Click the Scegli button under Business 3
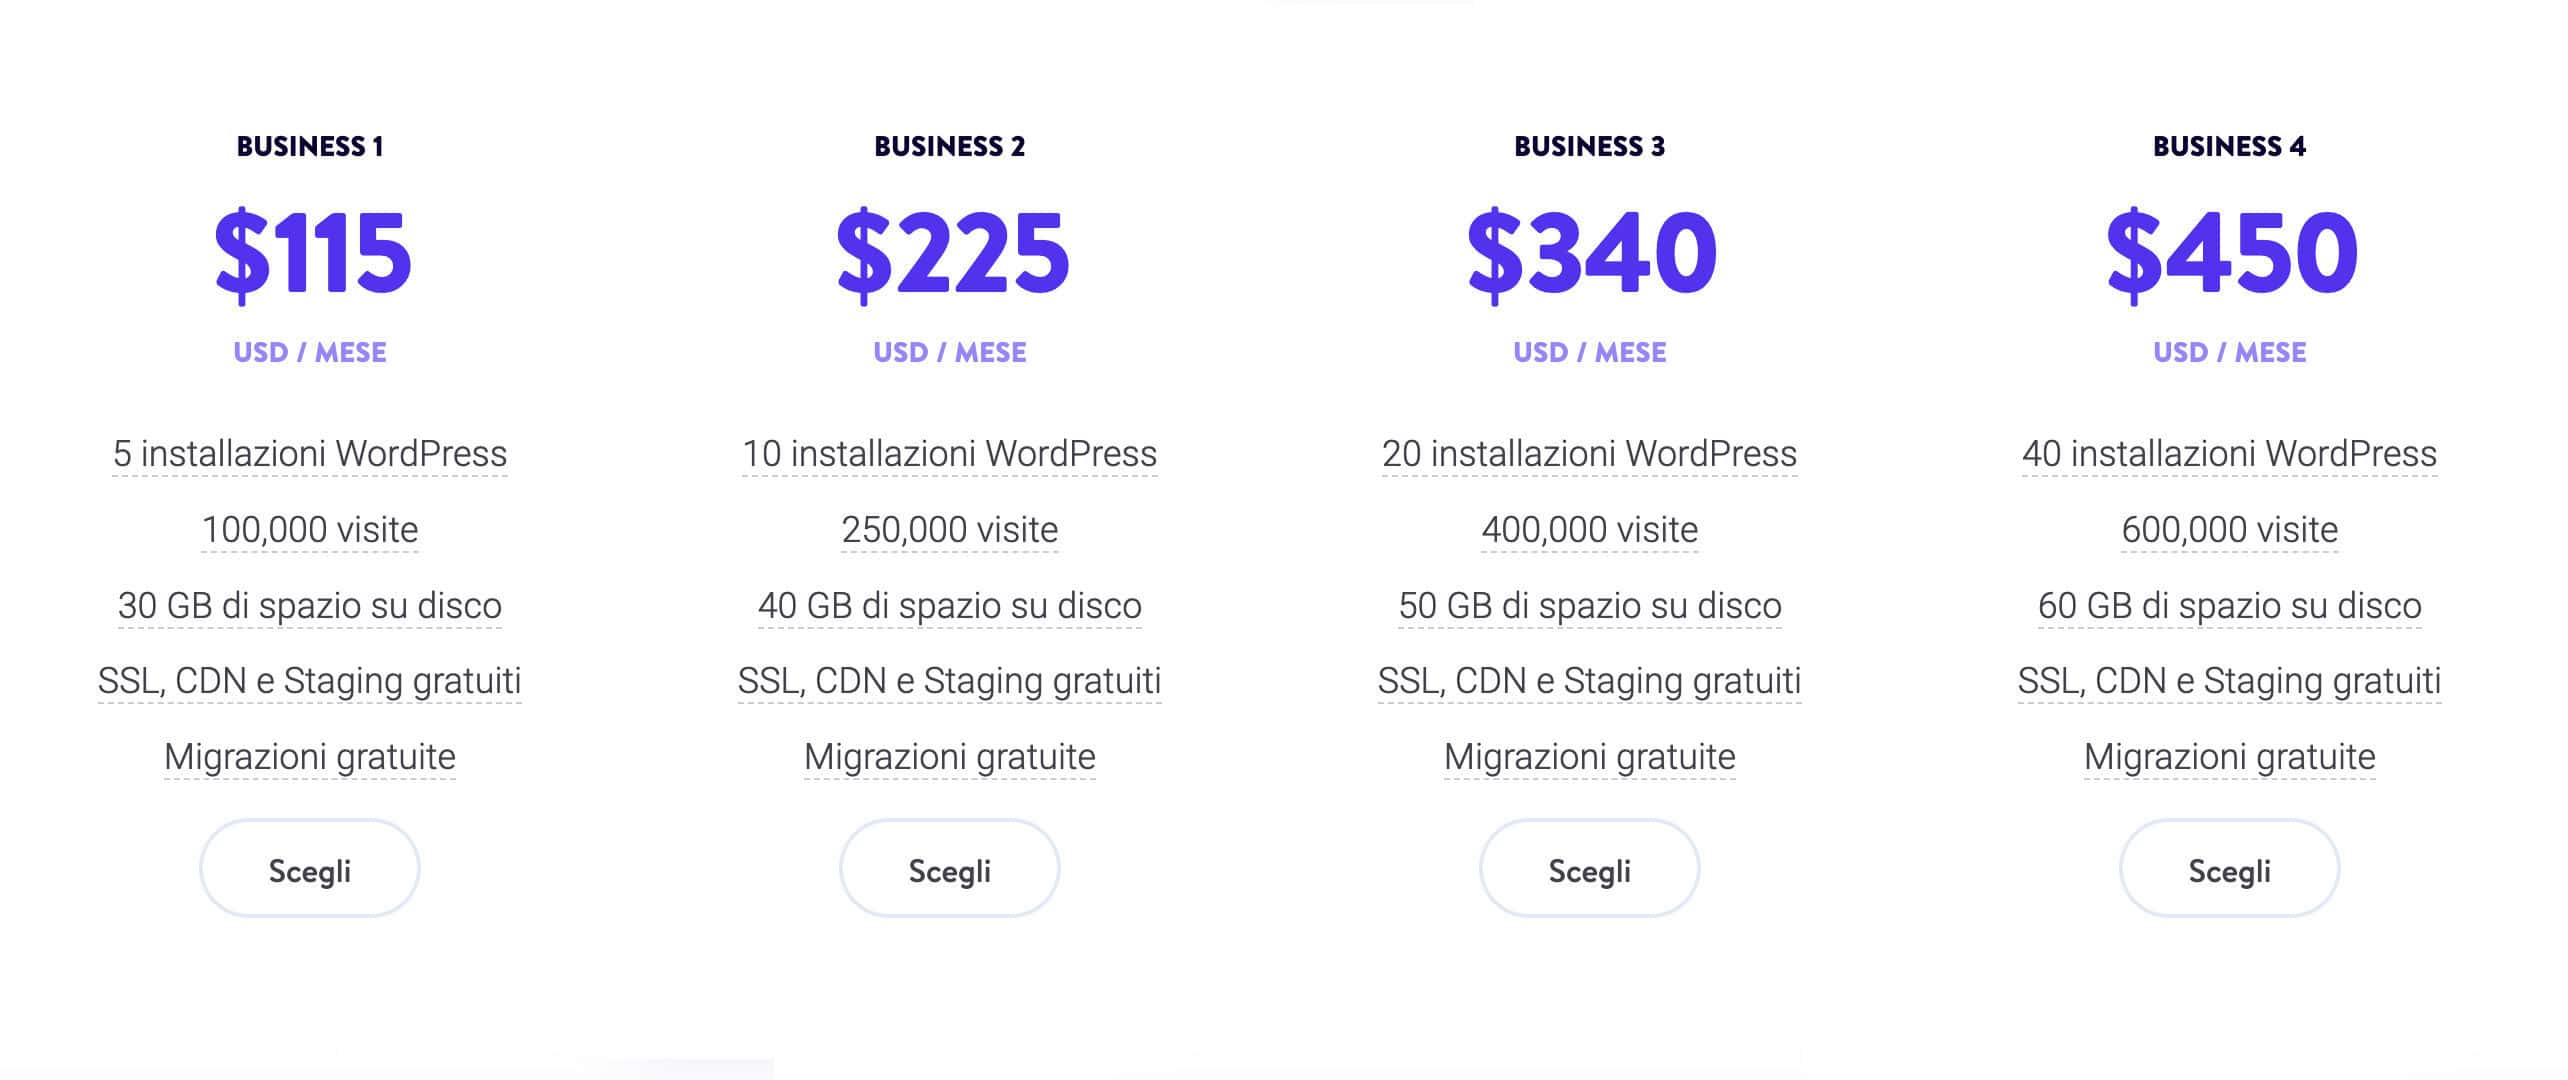The image size is (2568, 1080). (1589, 869)
